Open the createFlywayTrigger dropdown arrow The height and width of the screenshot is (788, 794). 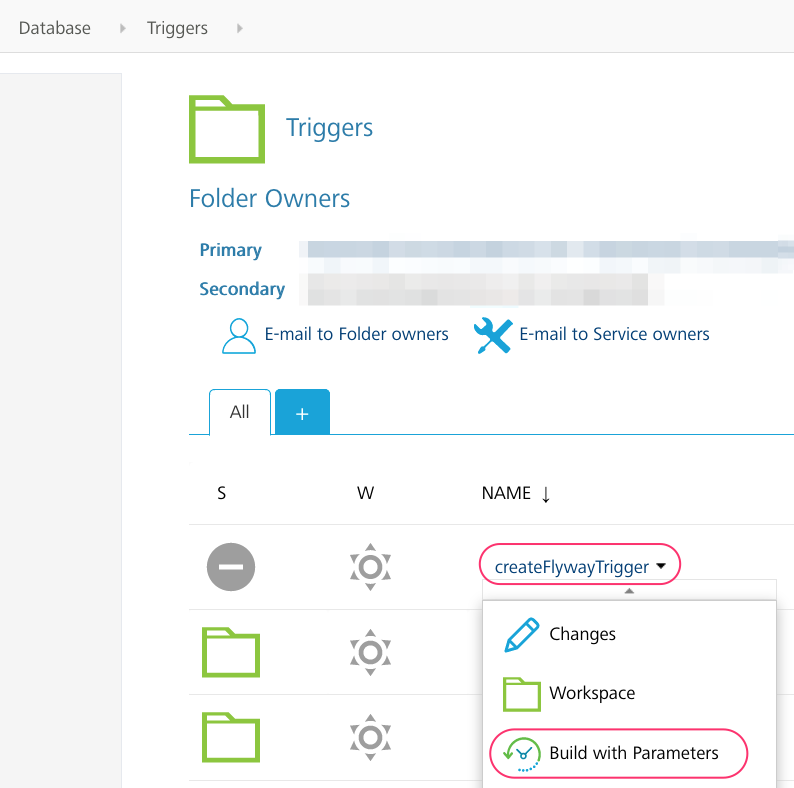click(662, 567)
